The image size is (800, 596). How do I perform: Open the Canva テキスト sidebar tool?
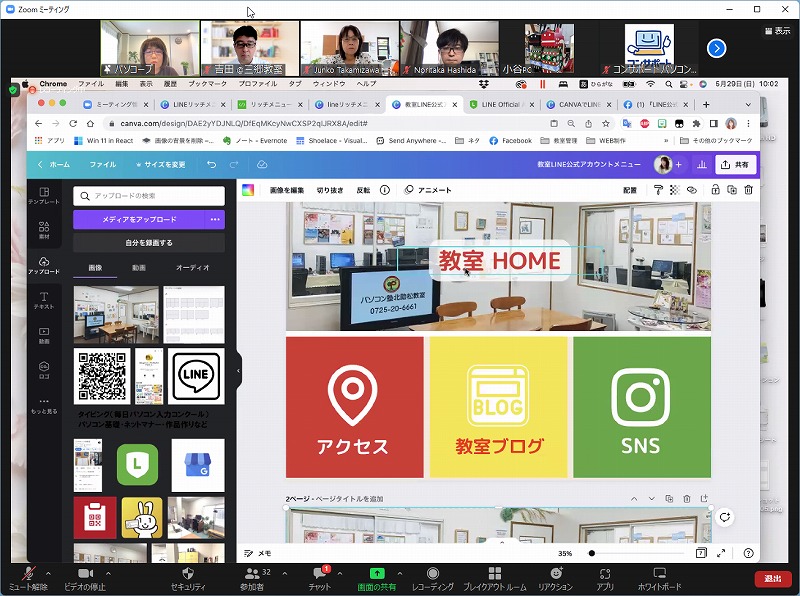pos(44,299)
